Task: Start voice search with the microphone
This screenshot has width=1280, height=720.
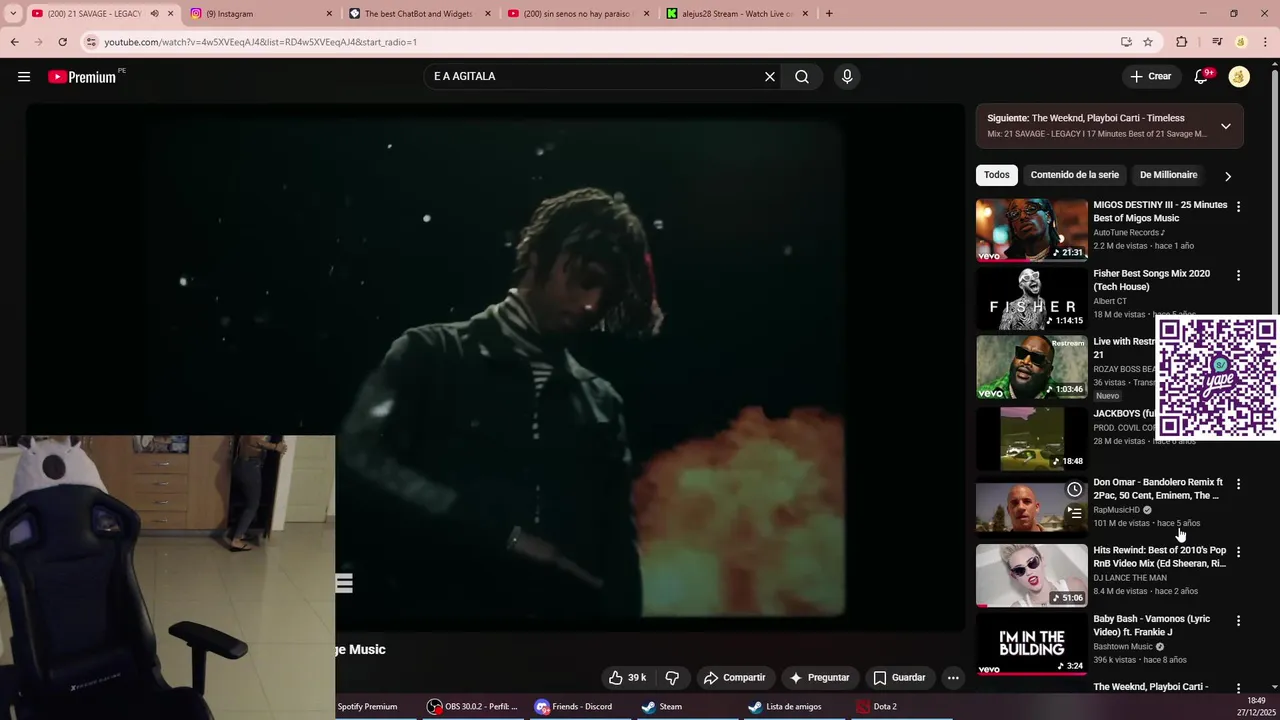Action: [x=847, y=76]
